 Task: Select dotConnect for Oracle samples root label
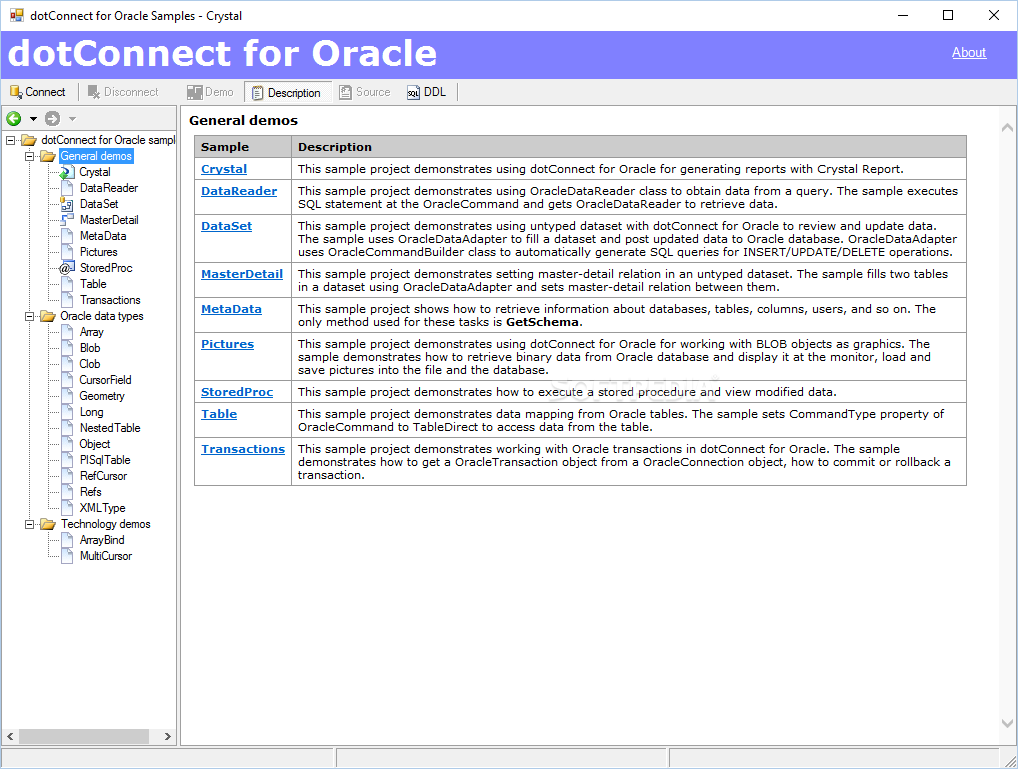pyautogui.click(x=108, y=140)
